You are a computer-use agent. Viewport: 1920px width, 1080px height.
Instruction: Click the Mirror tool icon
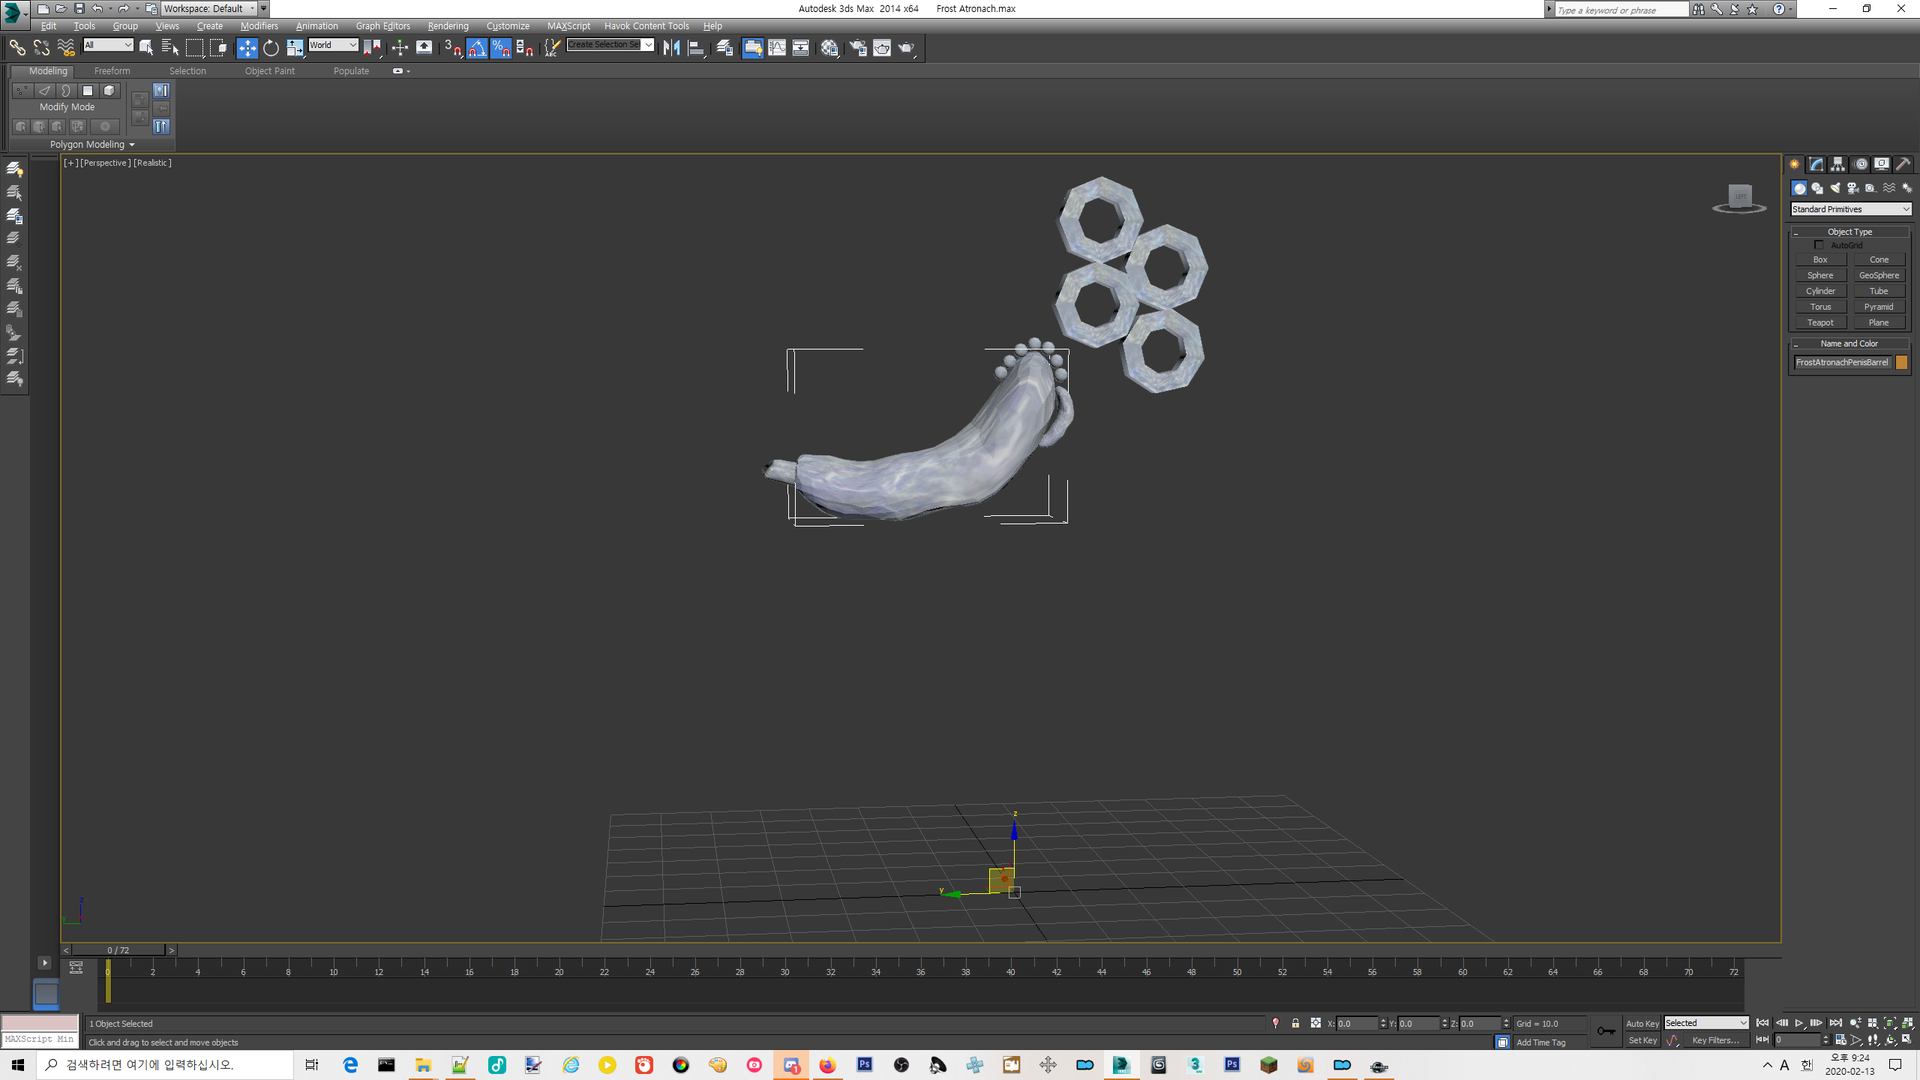pos(671,47)
